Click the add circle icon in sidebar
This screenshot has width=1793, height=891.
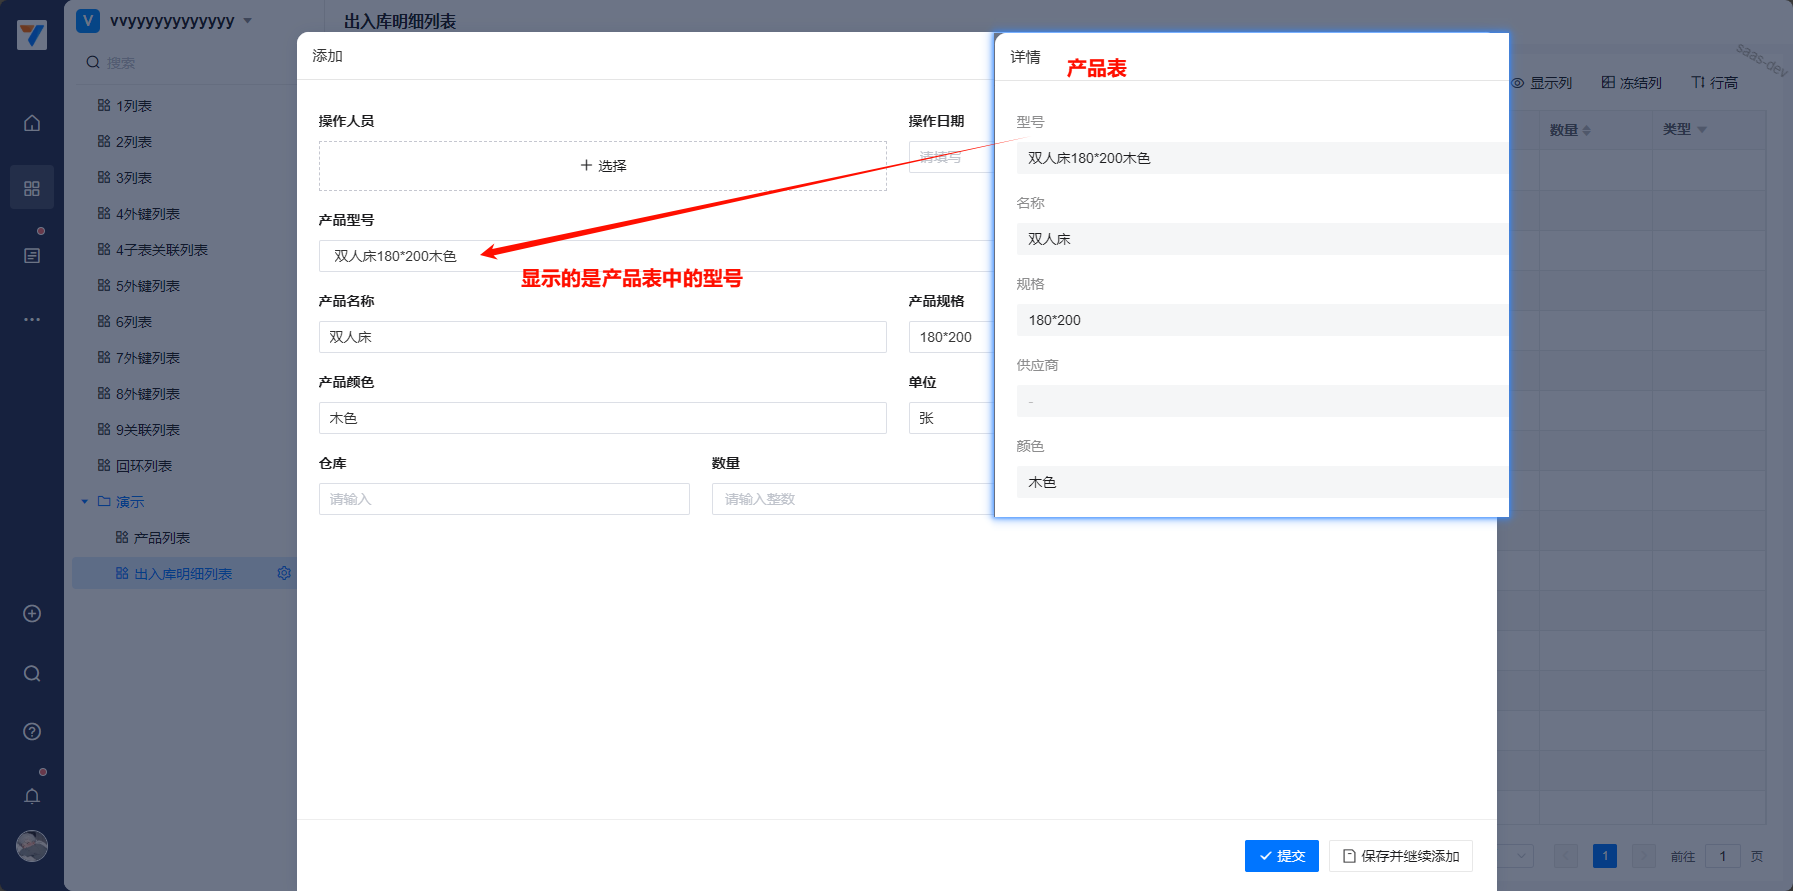point(32,613)
